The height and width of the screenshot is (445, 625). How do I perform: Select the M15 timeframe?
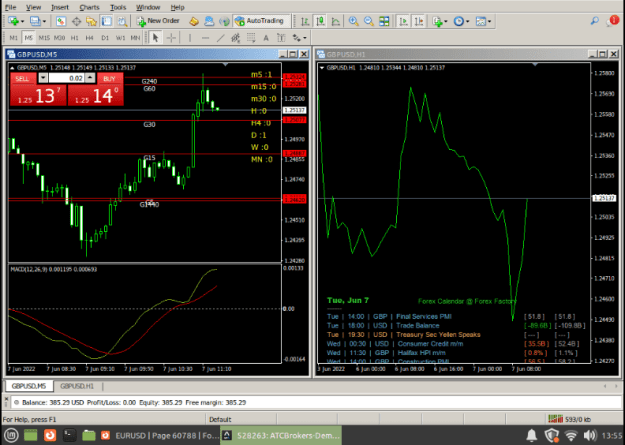point(44,38)
